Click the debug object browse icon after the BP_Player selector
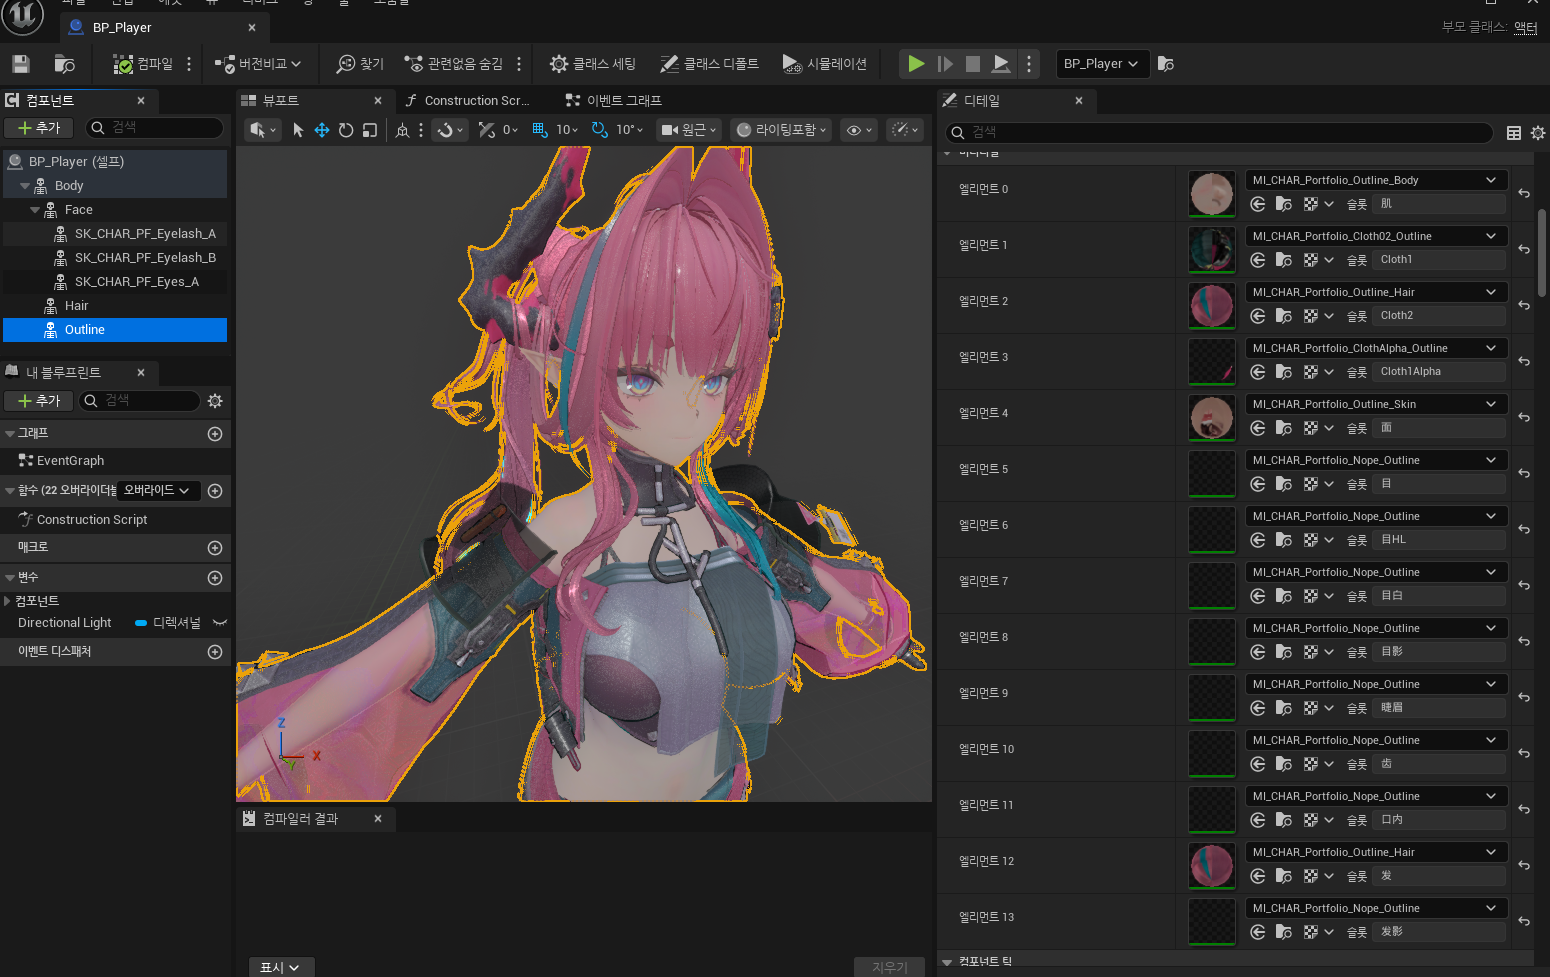Viewport: 1550px width, 977px height. [x=1166, y=64]
